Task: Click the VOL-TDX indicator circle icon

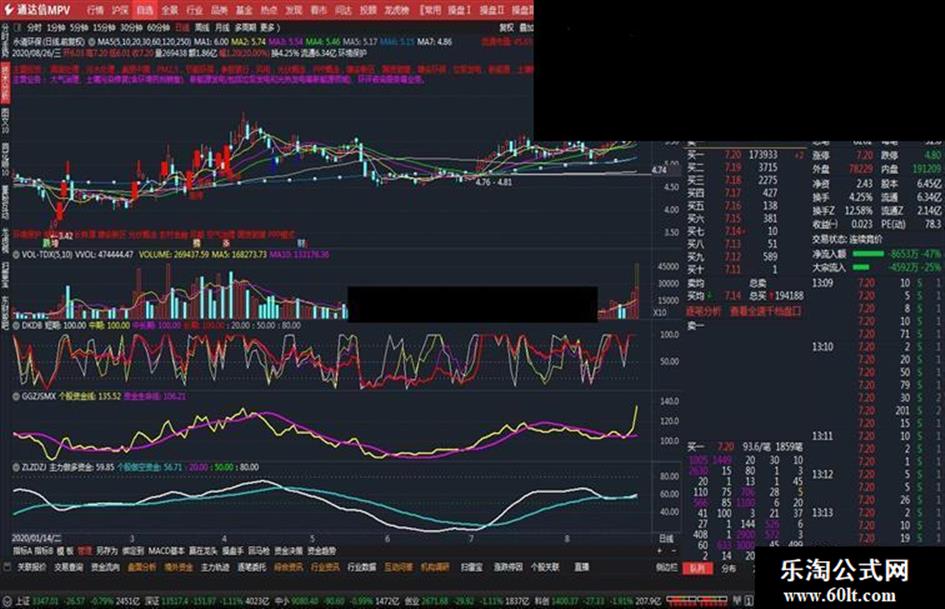Action: click(x=16, y=255)
